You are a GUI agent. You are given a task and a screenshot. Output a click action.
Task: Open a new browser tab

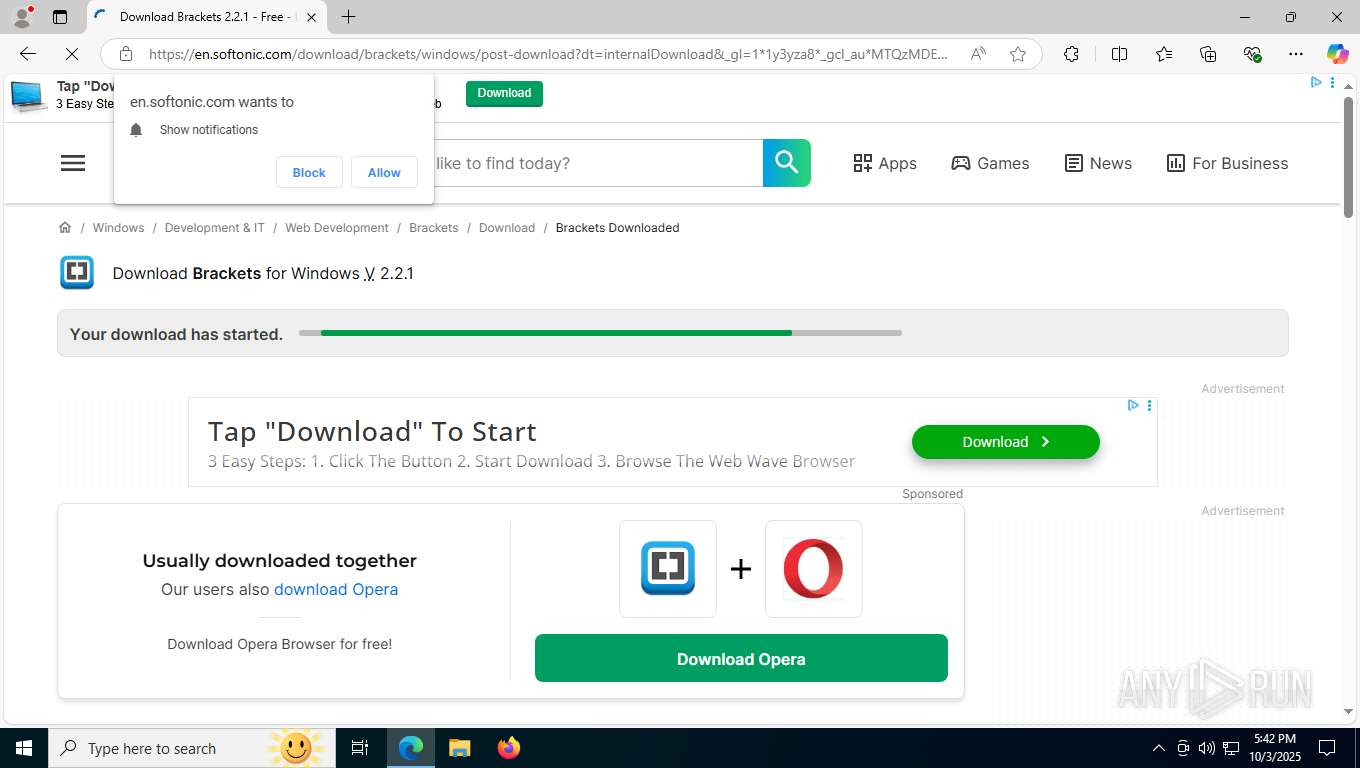click(x=348, y=17)
